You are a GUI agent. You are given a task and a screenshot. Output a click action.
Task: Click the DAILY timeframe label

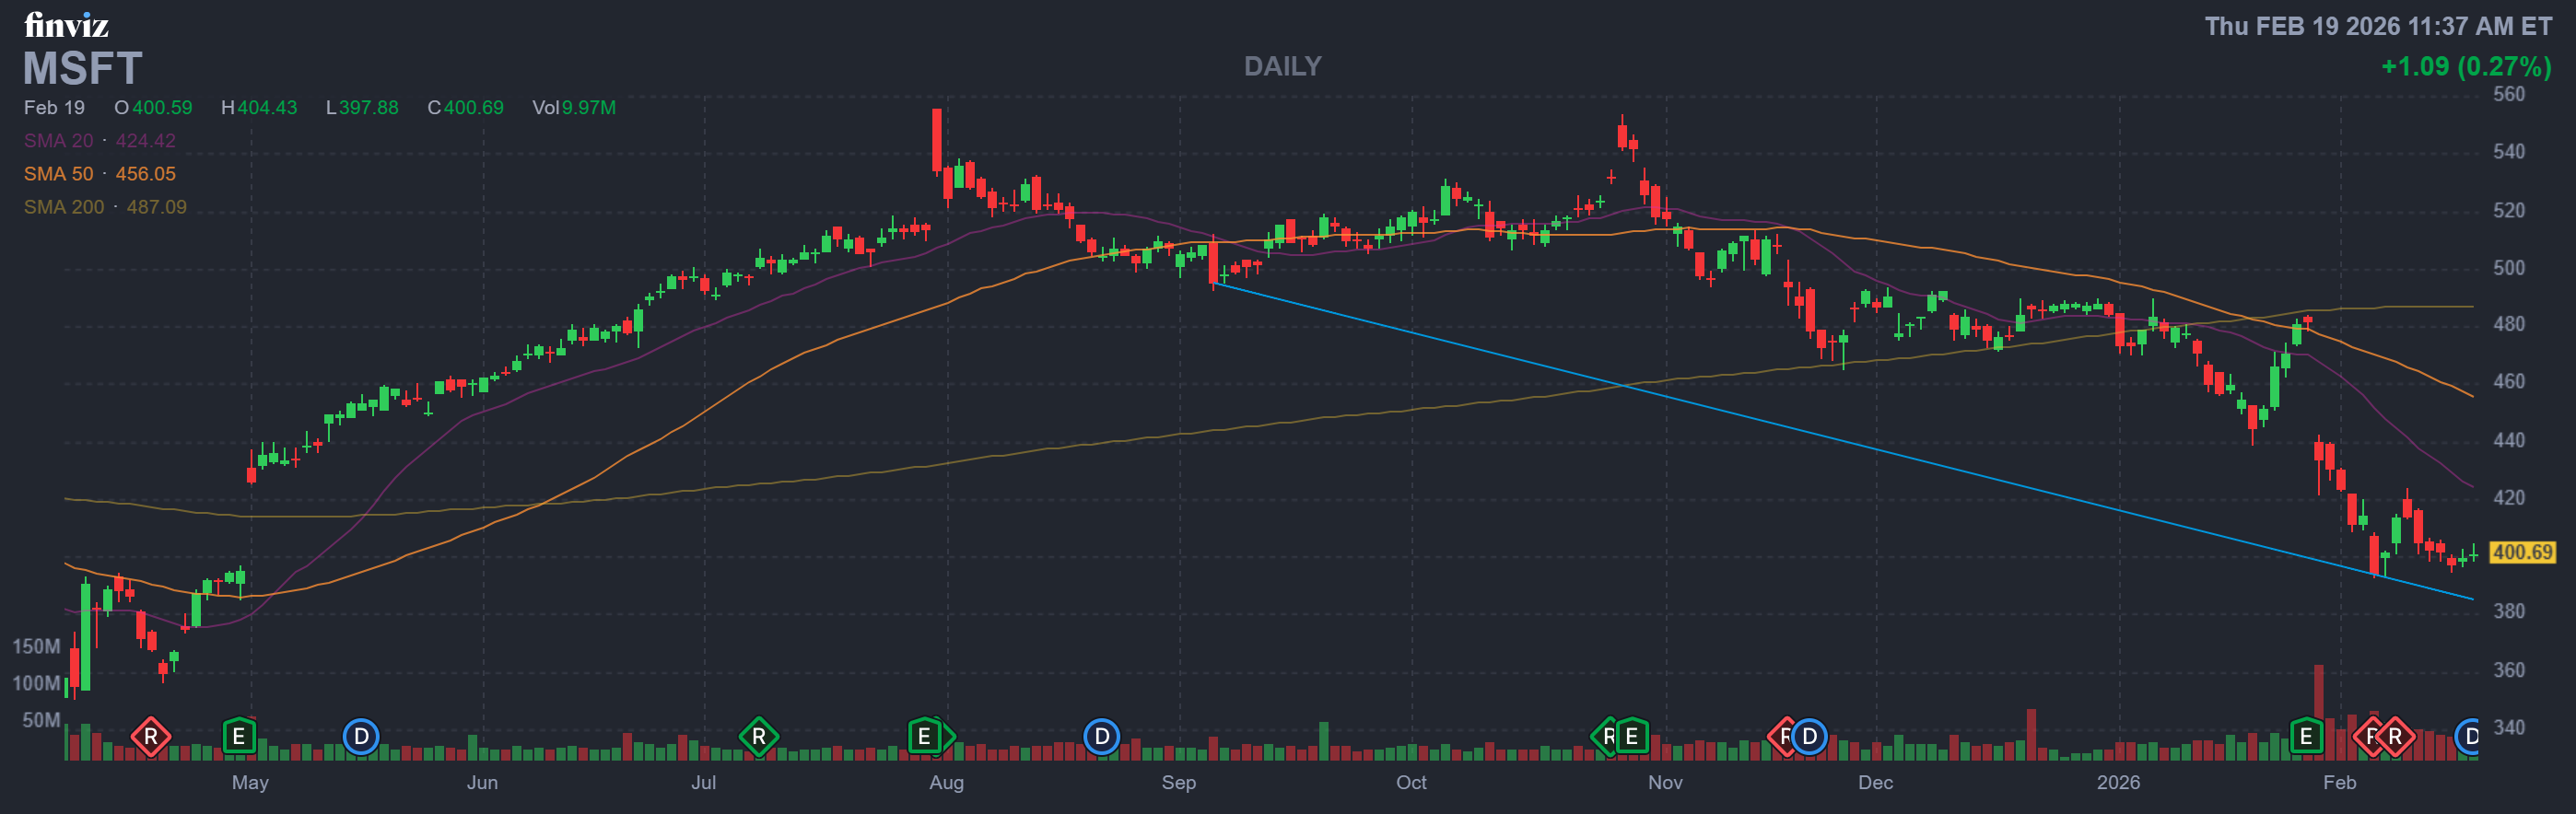pos(1282,66)
